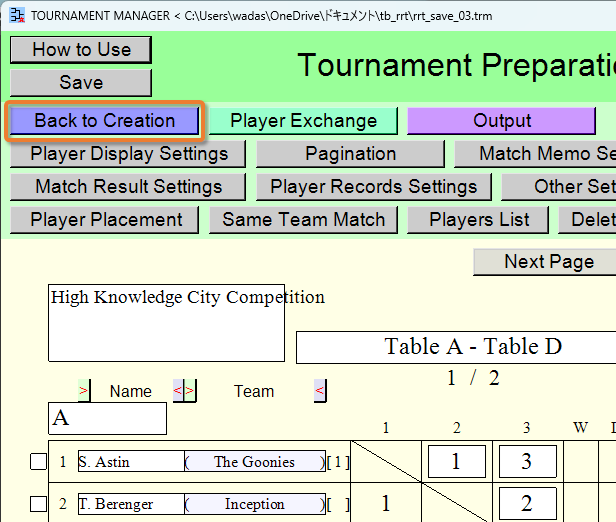Image resolution: width=616 pixels, height=522 pixels.
Task: Go to the Next Page
Action: [x=545, y=262]
